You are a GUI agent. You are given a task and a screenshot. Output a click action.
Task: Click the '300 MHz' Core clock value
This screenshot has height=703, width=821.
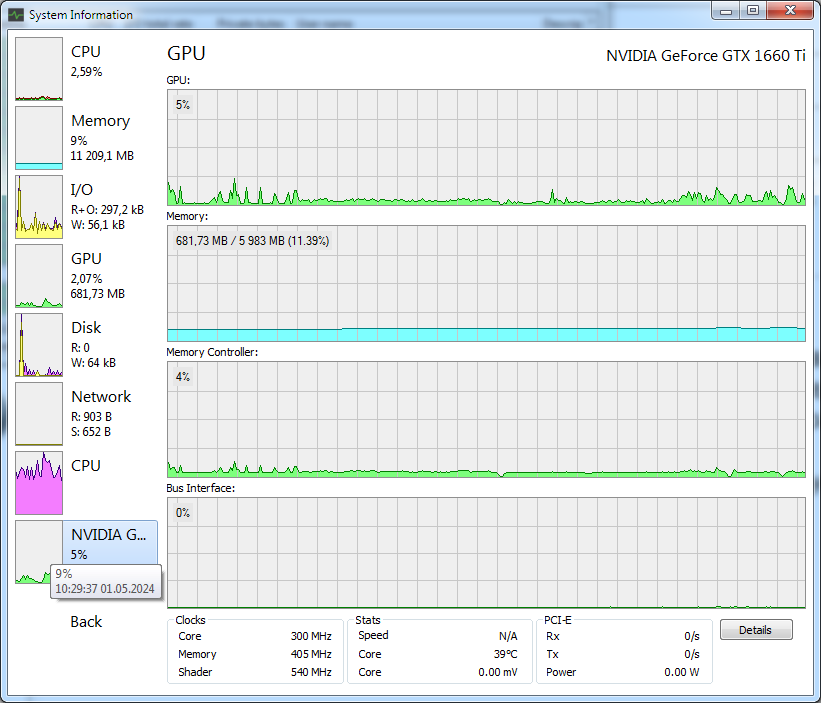311,636
